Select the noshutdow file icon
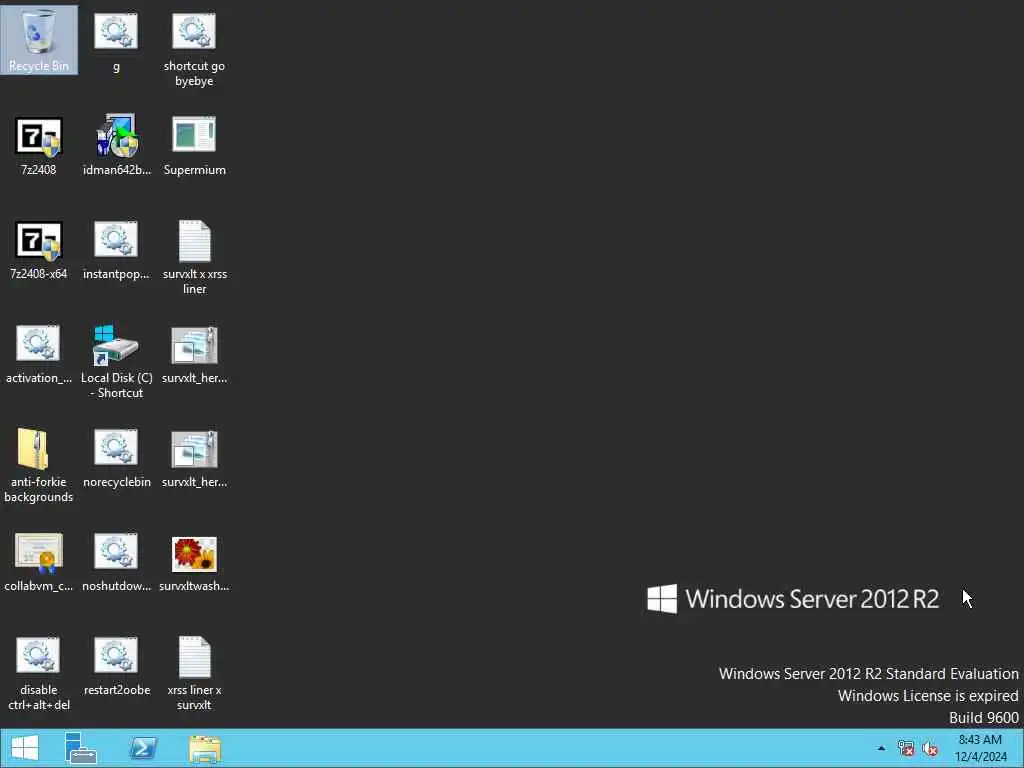This screenshot has height=768, width=1024. (116, 562)
